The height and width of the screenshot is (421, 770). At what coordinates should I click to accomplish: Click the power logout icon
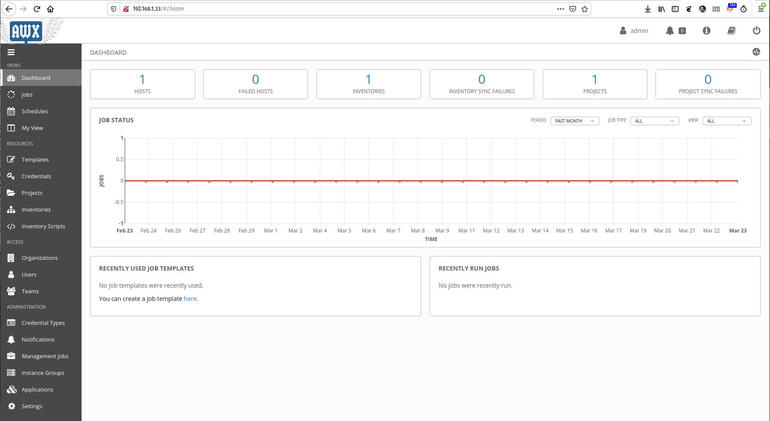click(756, 31)
